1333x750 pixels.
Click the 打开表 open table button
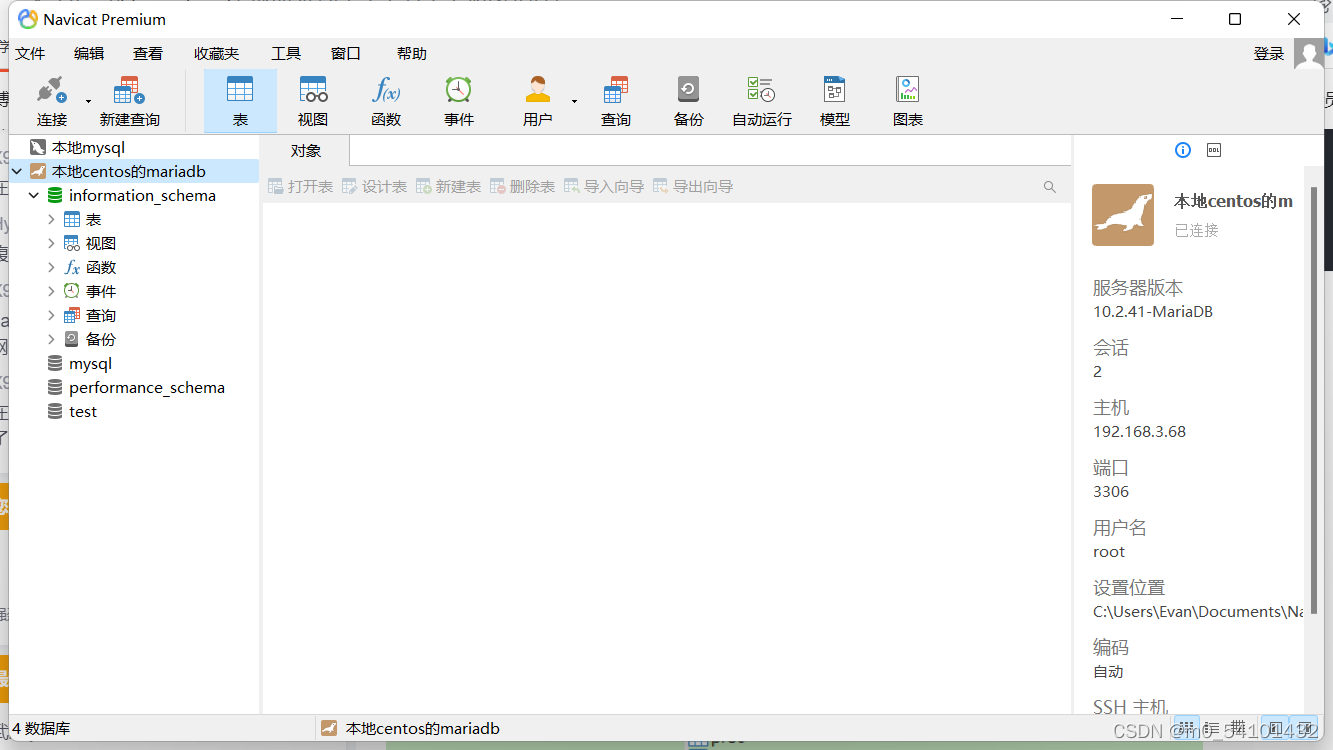click(x=301, y=187)
